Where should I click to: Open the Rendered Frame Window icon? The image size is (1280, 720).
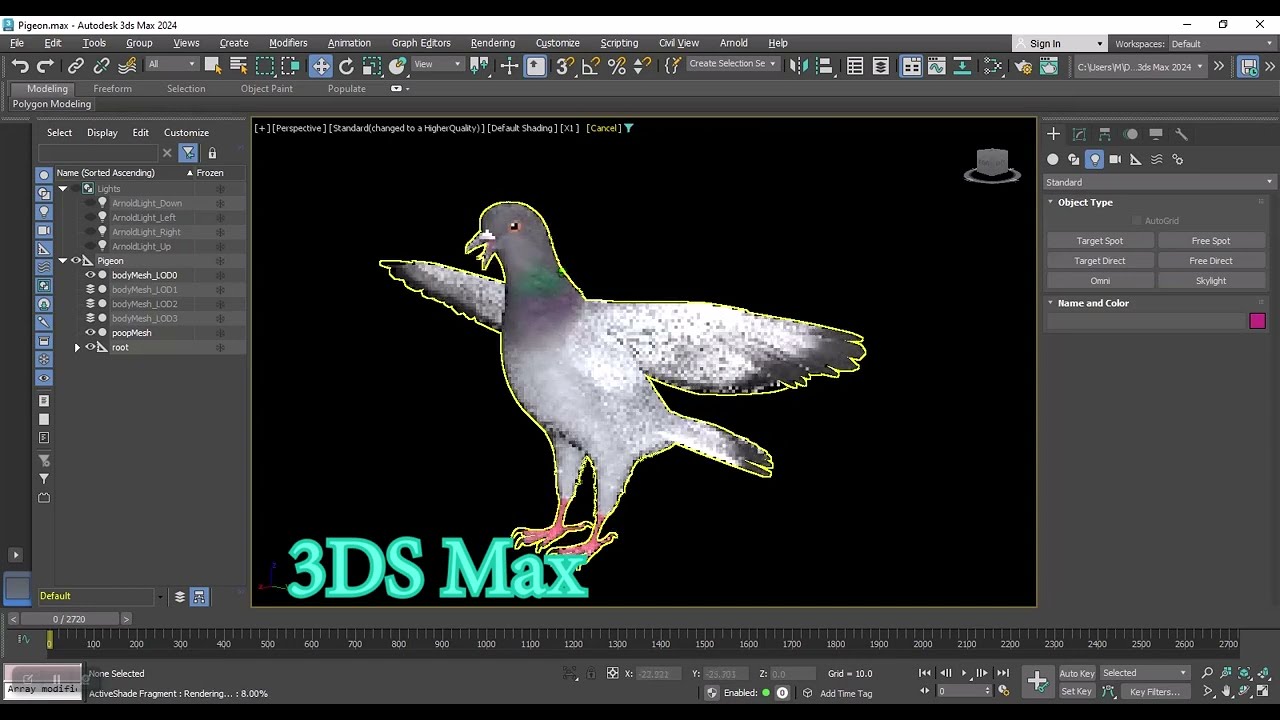(x=1048, y=66)
